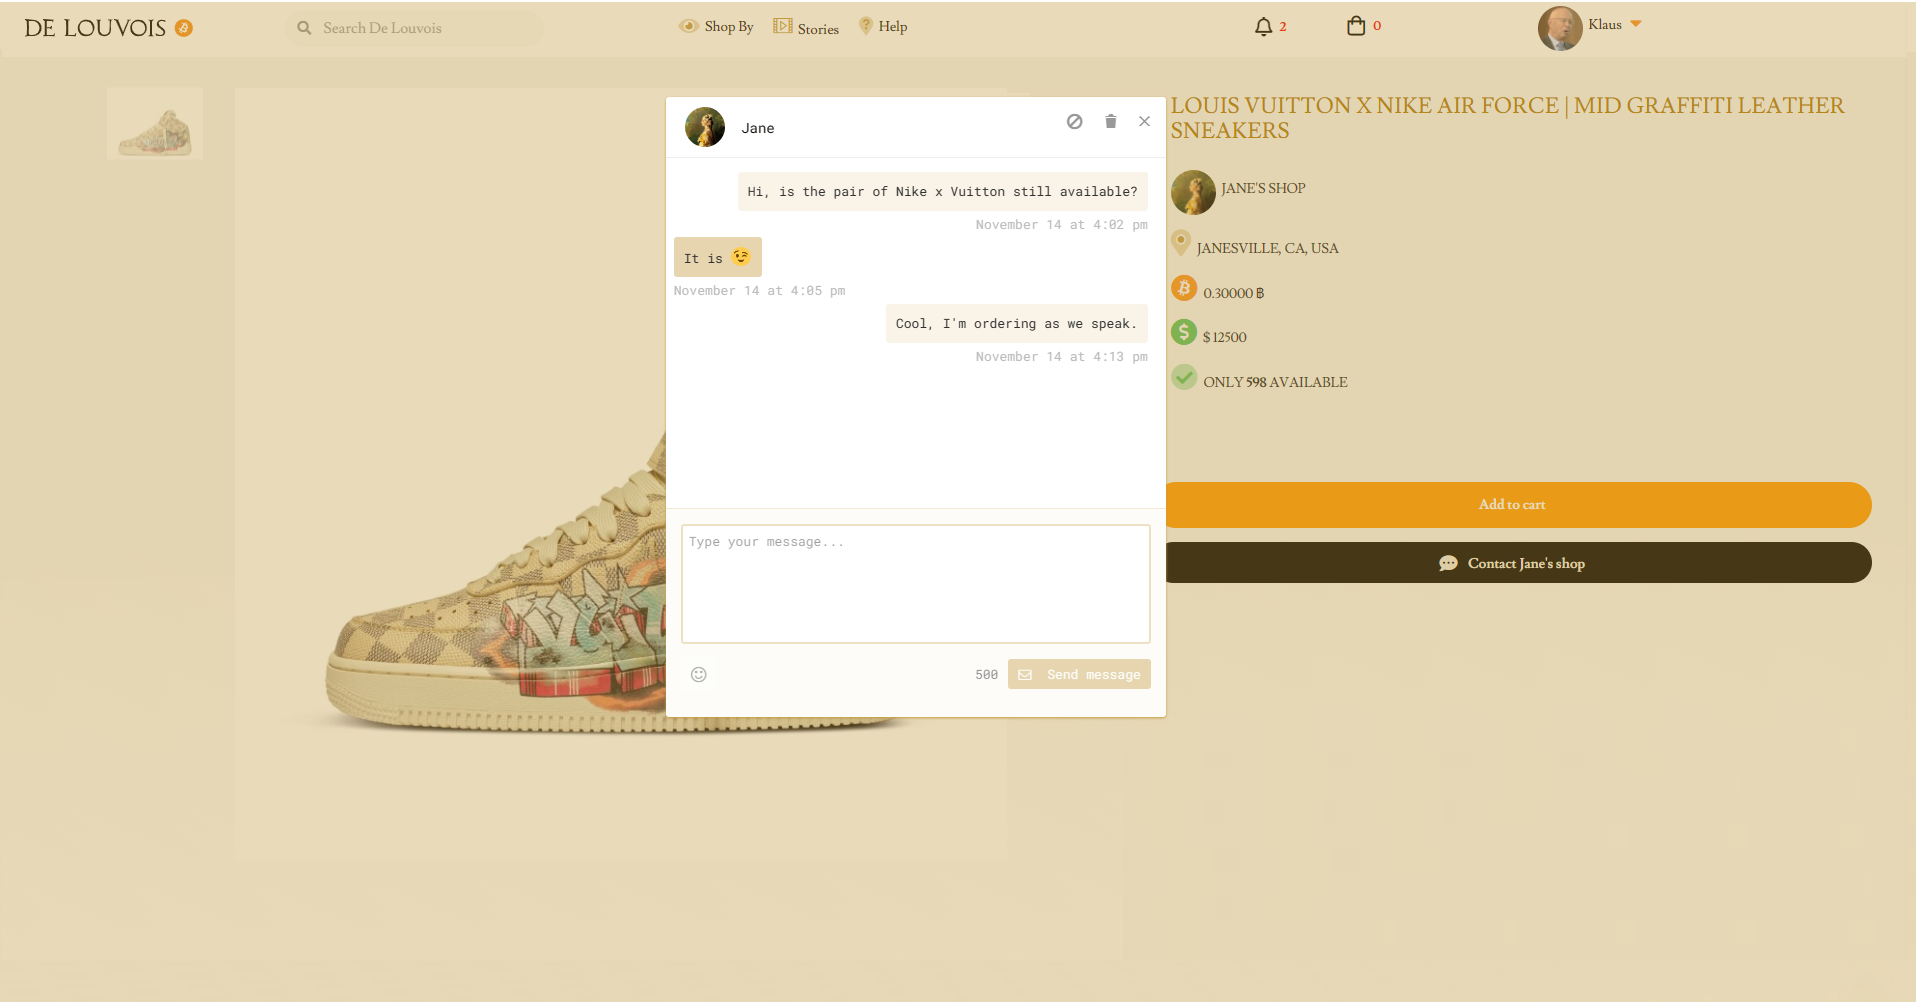
Task: Expand the Klaus account dropdown arrow
Action: point(1636,24)
